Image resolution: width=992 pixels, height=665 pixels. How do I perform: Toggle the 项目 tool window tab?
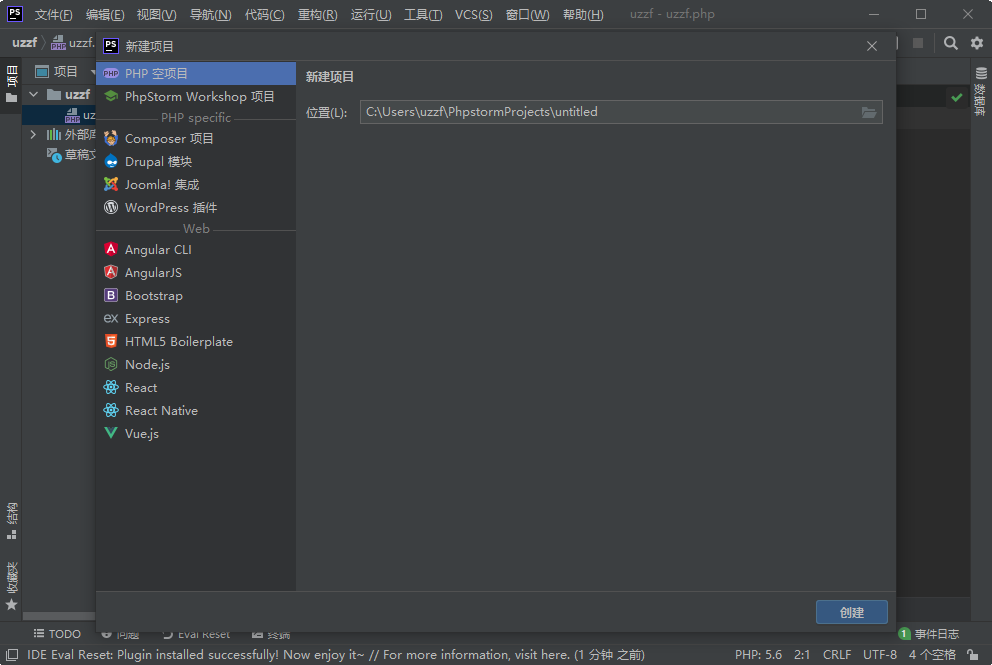[x=11, y=84]
